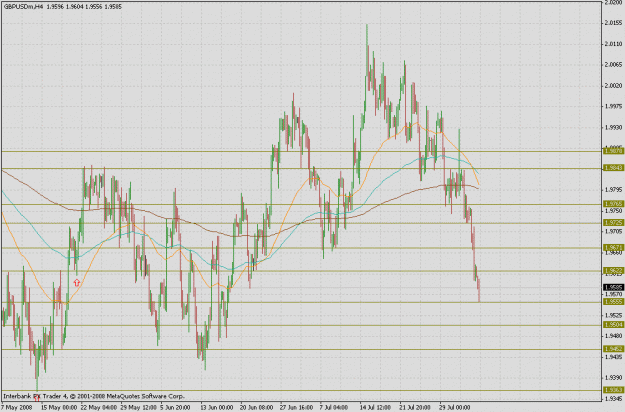This screenshot has height=412, width=625.
Task: Click the 1.9750 price axis label
Action: coord(613,211)
